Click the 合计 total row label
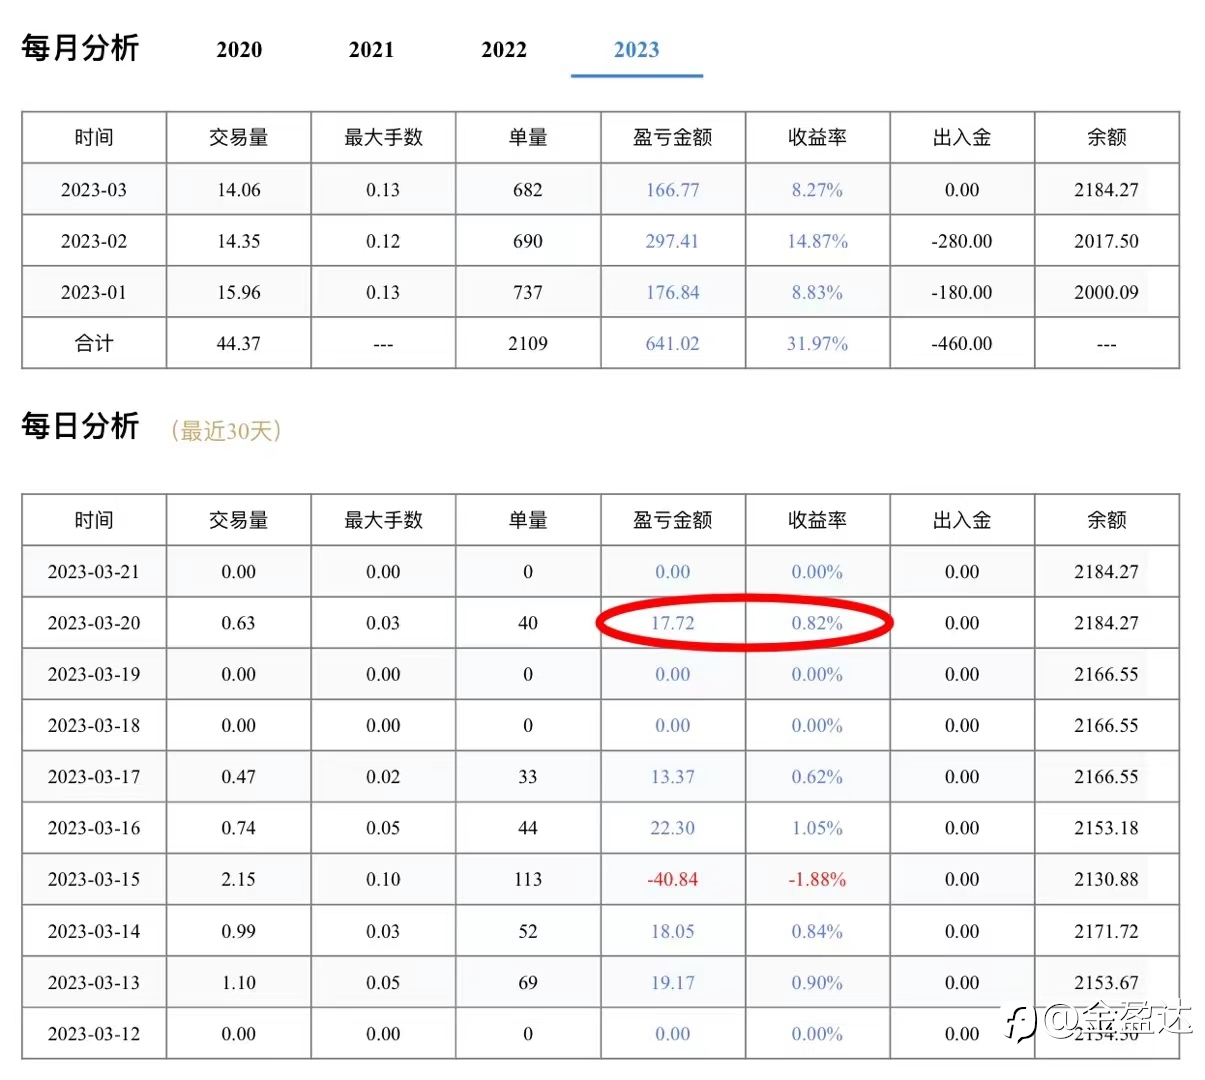This screenshot has height=1080, width=1205. tap(94, 344)
